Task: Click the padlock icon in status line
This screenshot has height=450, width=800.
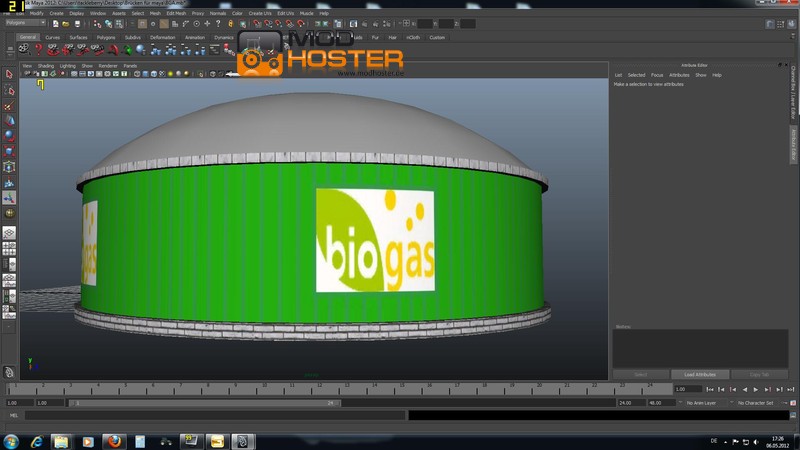Action: (x=230, y=24)
